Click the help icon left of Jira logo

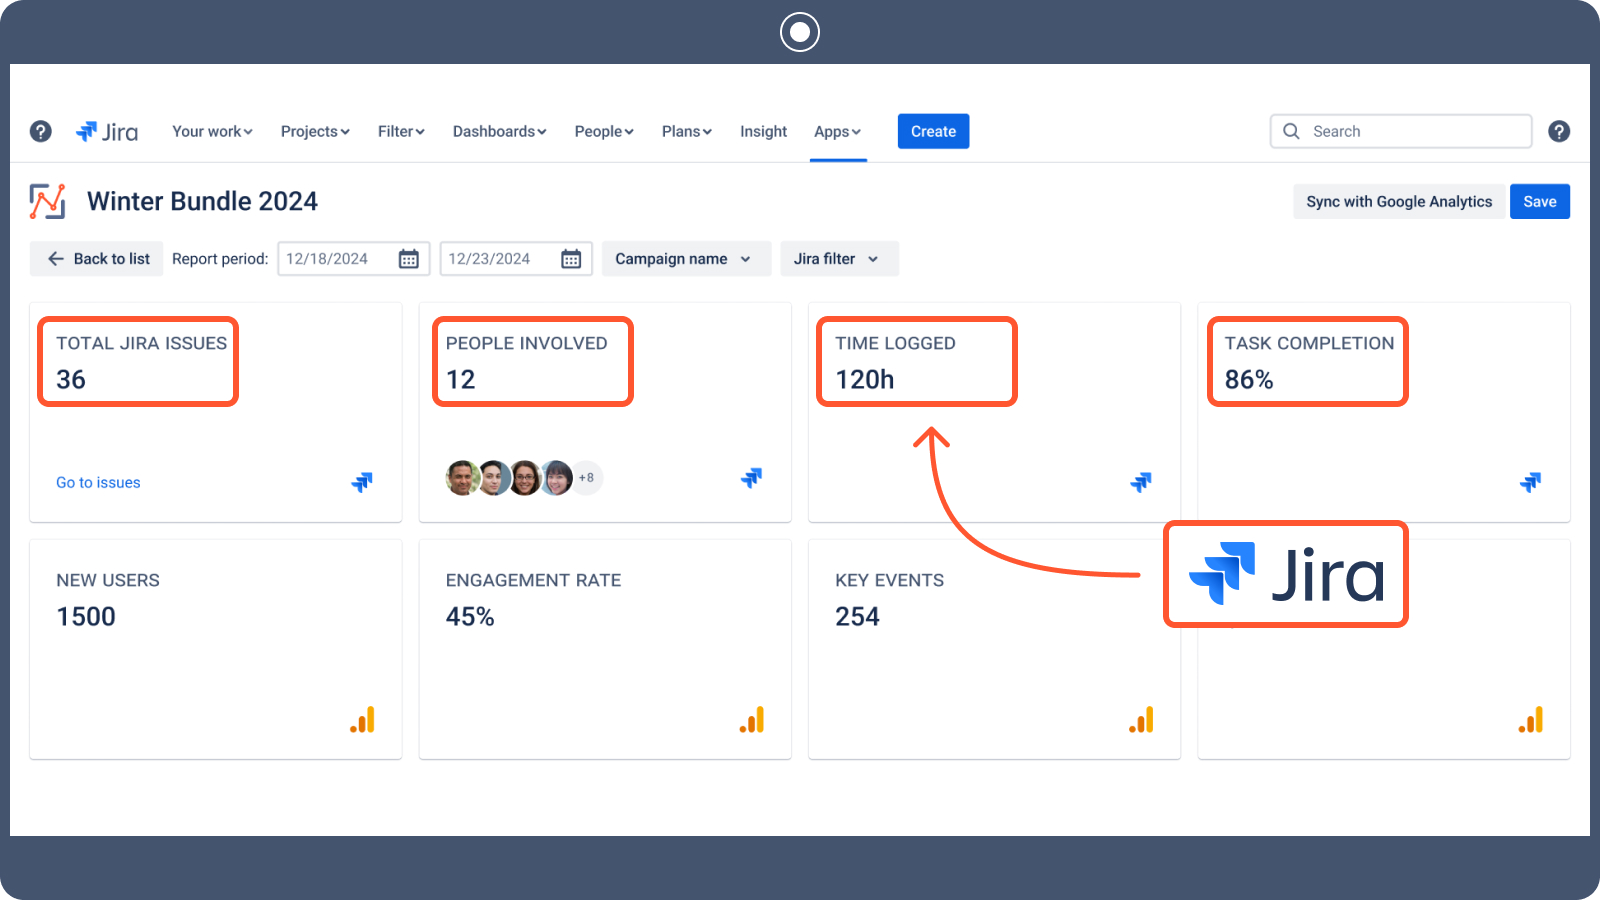pos(41,131)
